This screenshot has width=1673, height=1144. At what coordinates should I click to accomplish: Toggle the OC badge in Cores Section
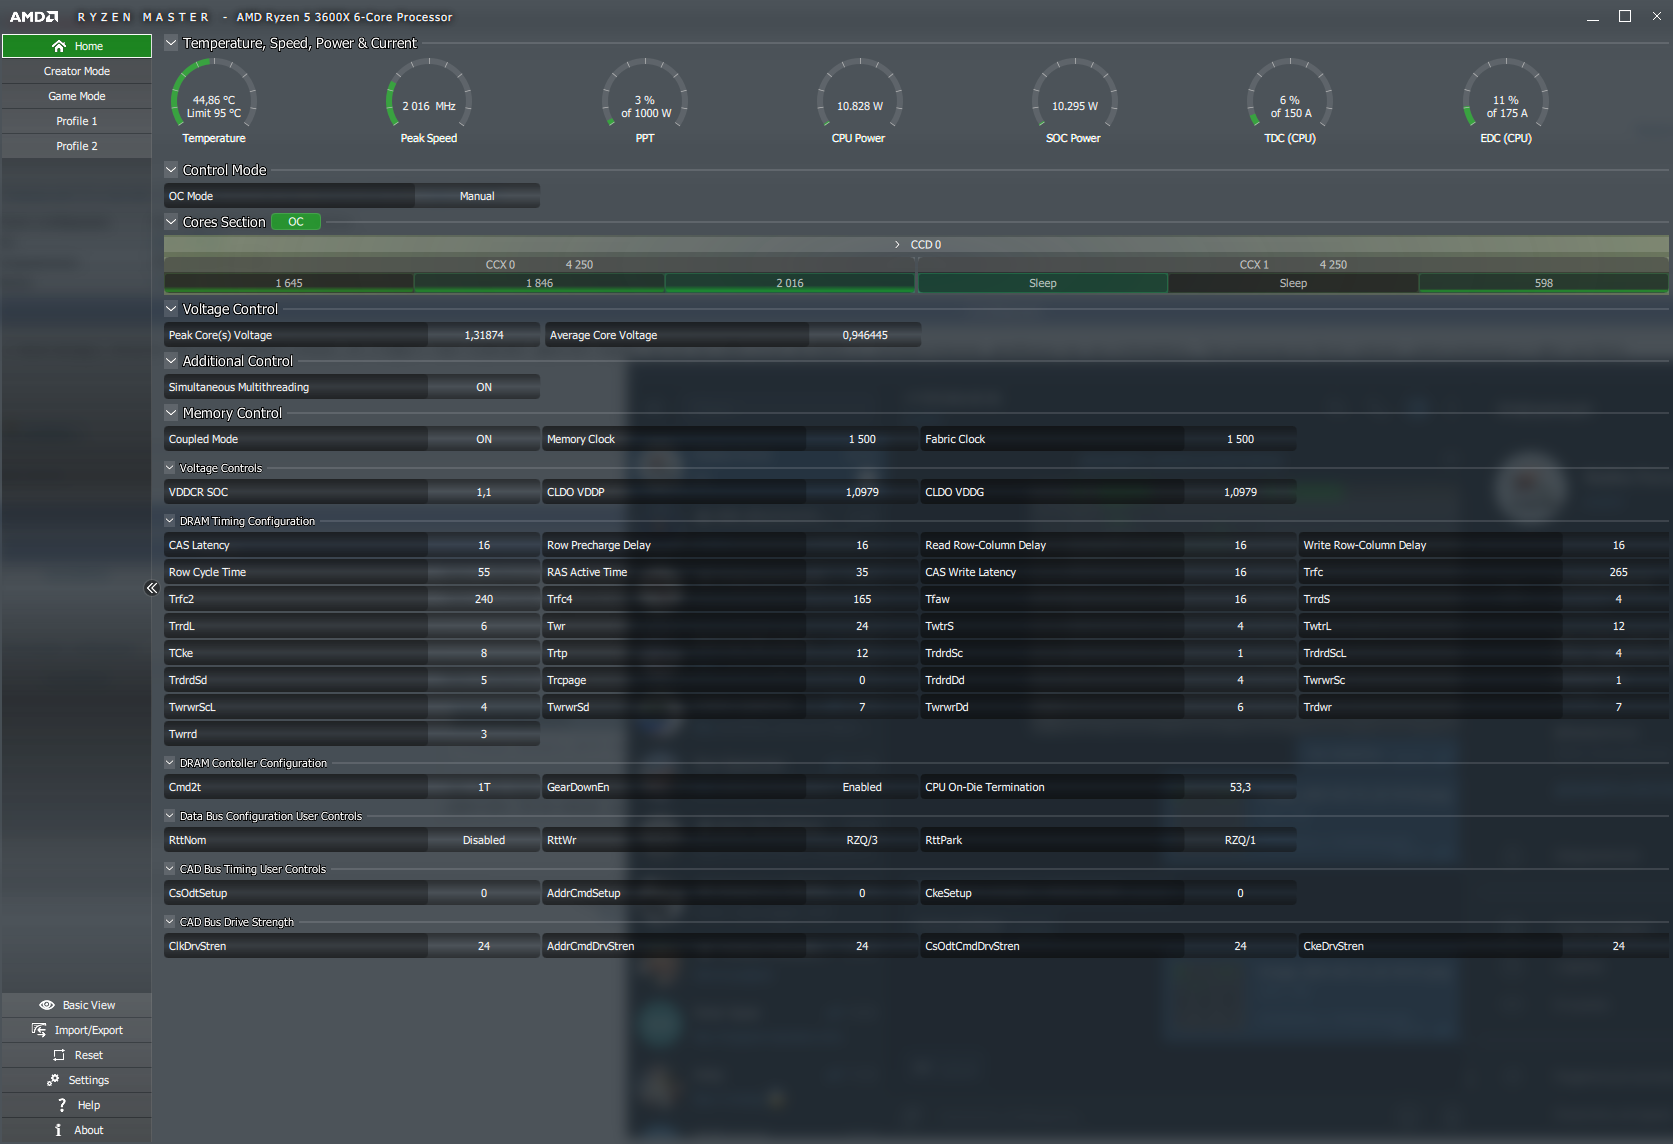(296, 222)
